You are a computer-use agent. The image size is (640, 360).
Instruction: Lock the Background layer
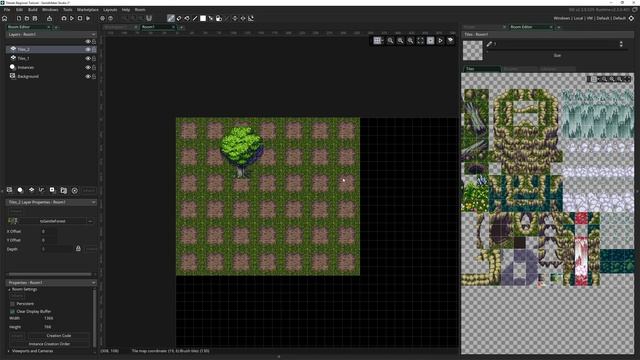coord(94,76)
